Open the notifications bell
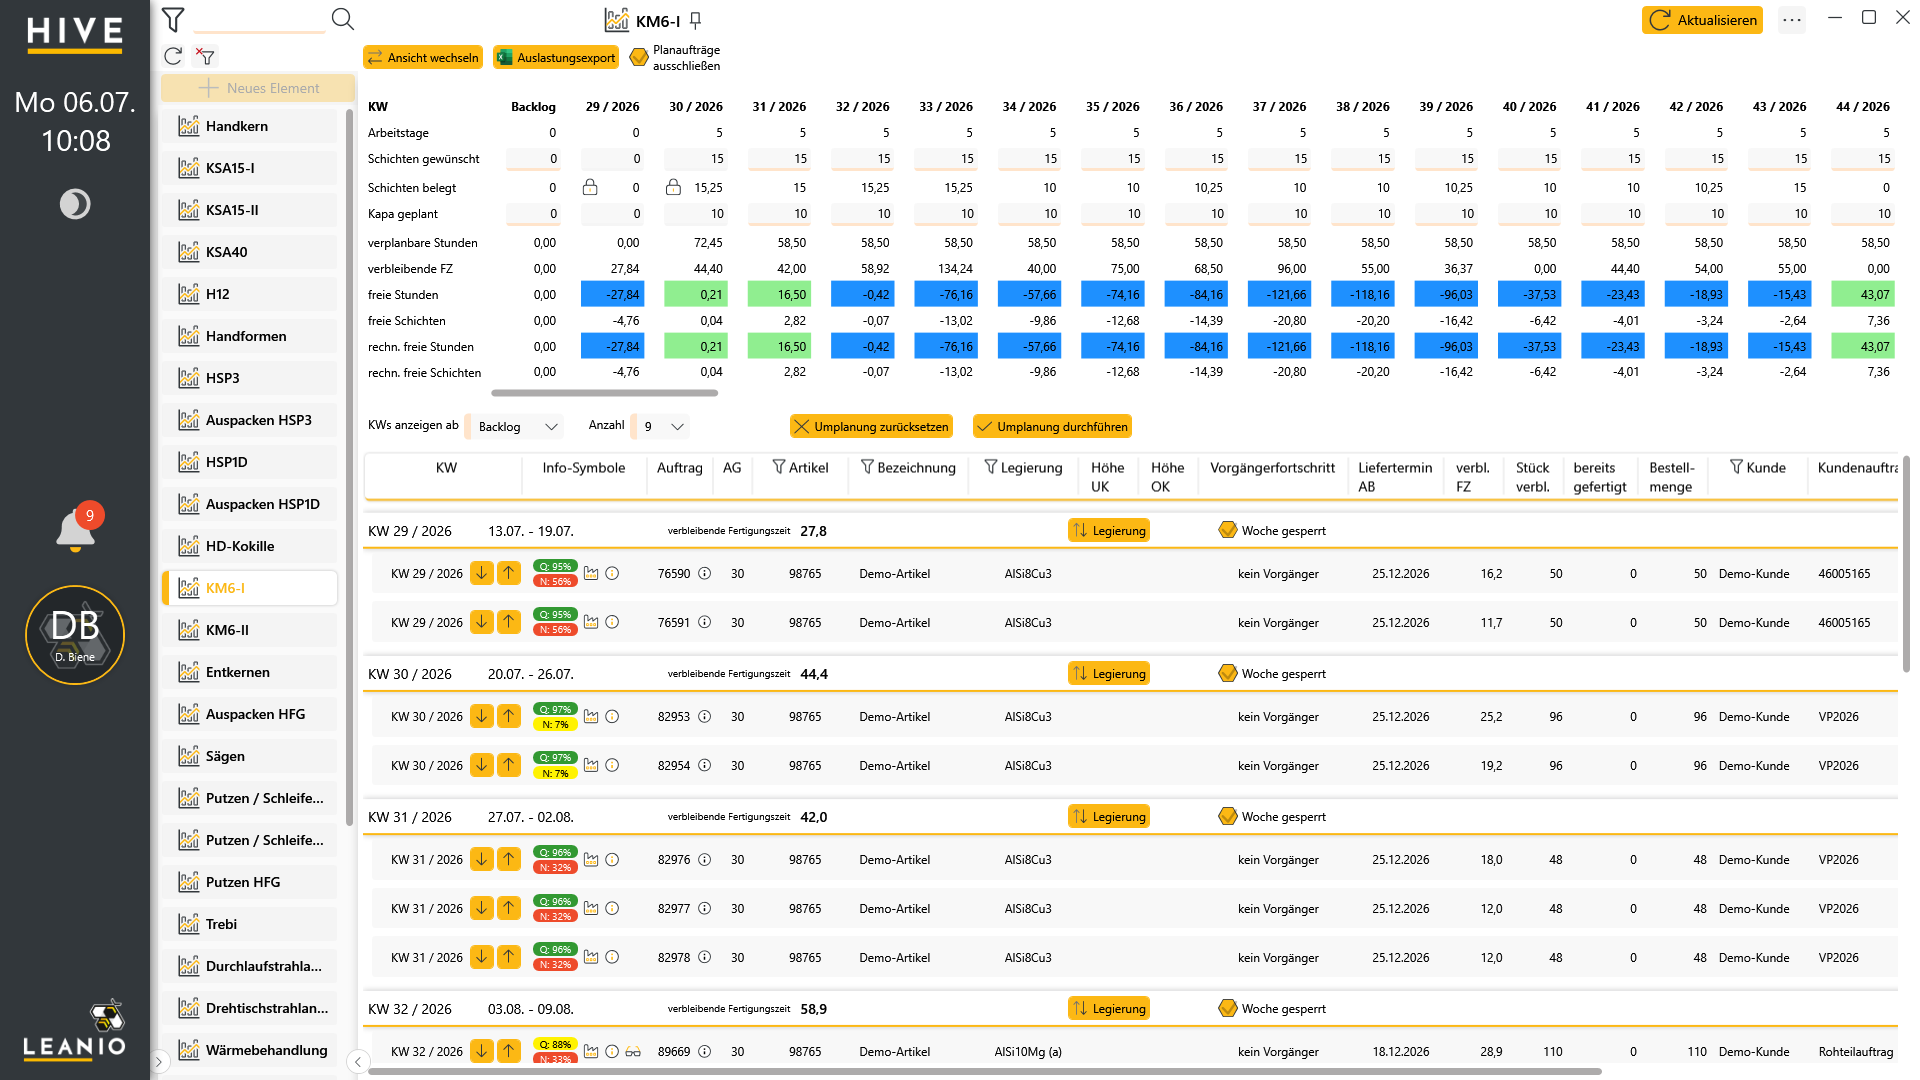1920x1080 pixels. [x=76, y=530]
